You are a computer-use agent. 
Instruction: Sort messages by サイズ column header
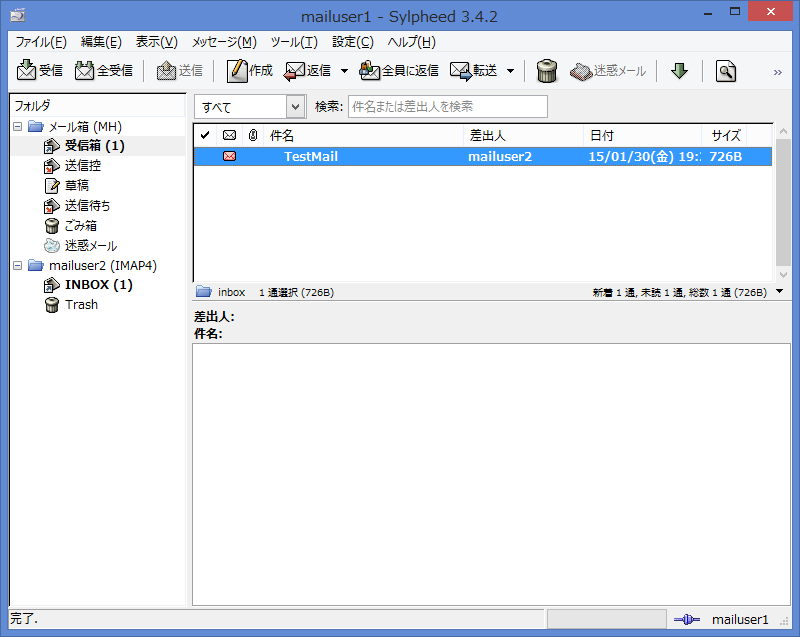pyautogui.click(x=724, y=135)
